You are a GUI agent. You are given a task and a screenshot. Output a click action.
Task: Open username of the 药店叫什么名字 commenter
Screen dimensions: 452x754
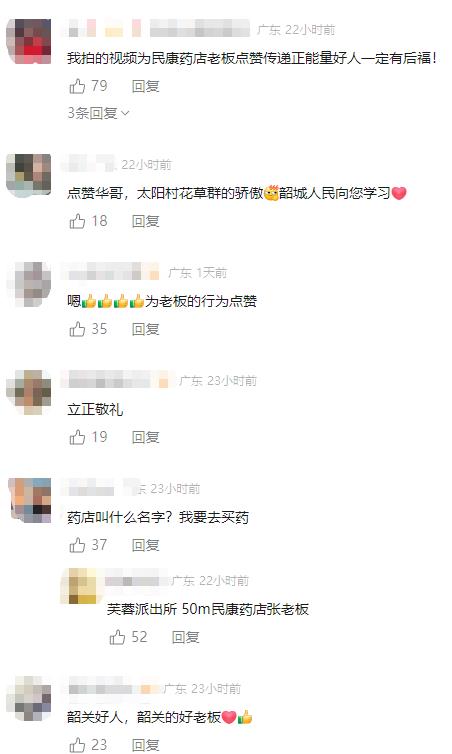click(x=100, y=489)
